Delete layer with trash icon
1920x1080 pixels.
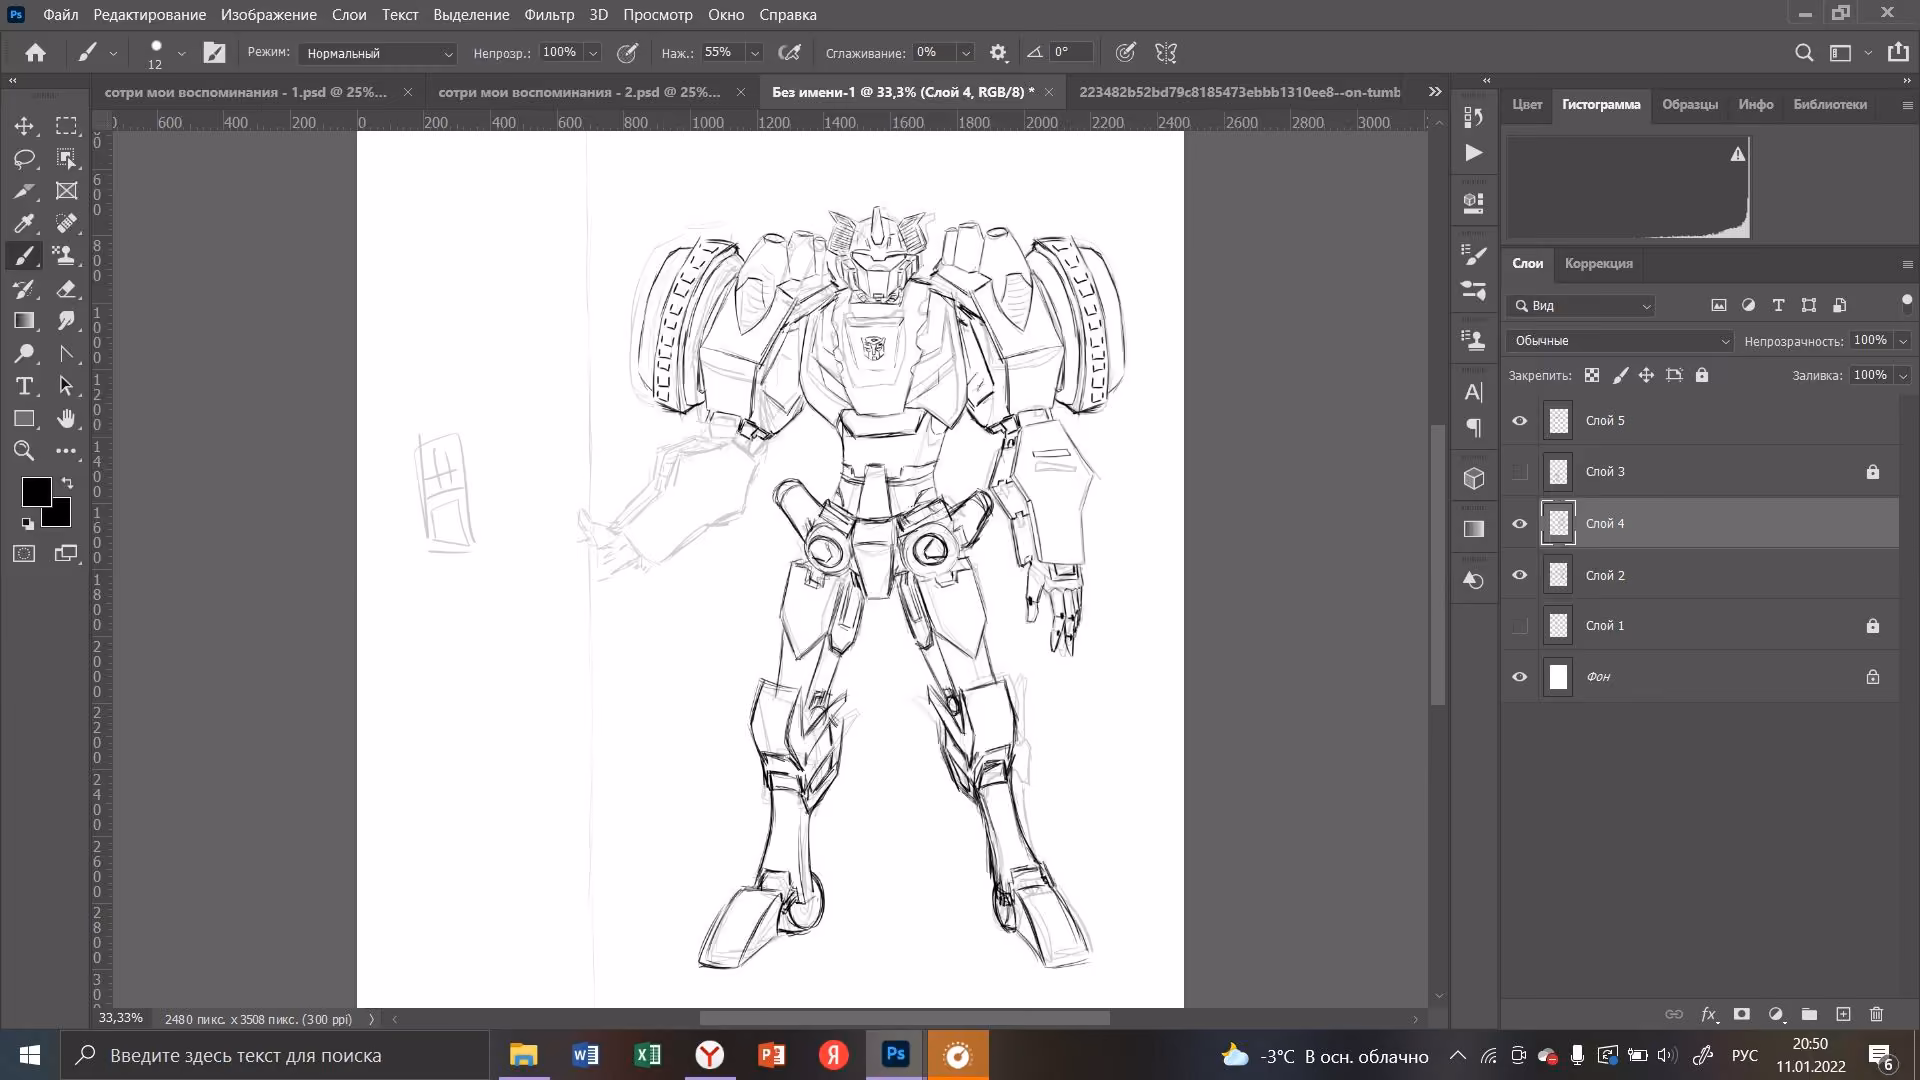(x=1876, y=1014)
